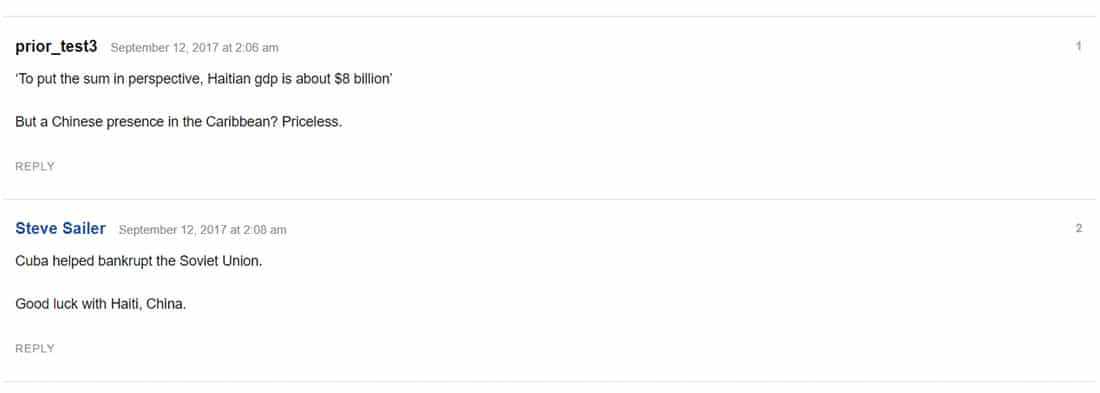The image size is (1100, 393).
Task: Click the 'Good luck with Haiti, China' line
Action: 101,305
